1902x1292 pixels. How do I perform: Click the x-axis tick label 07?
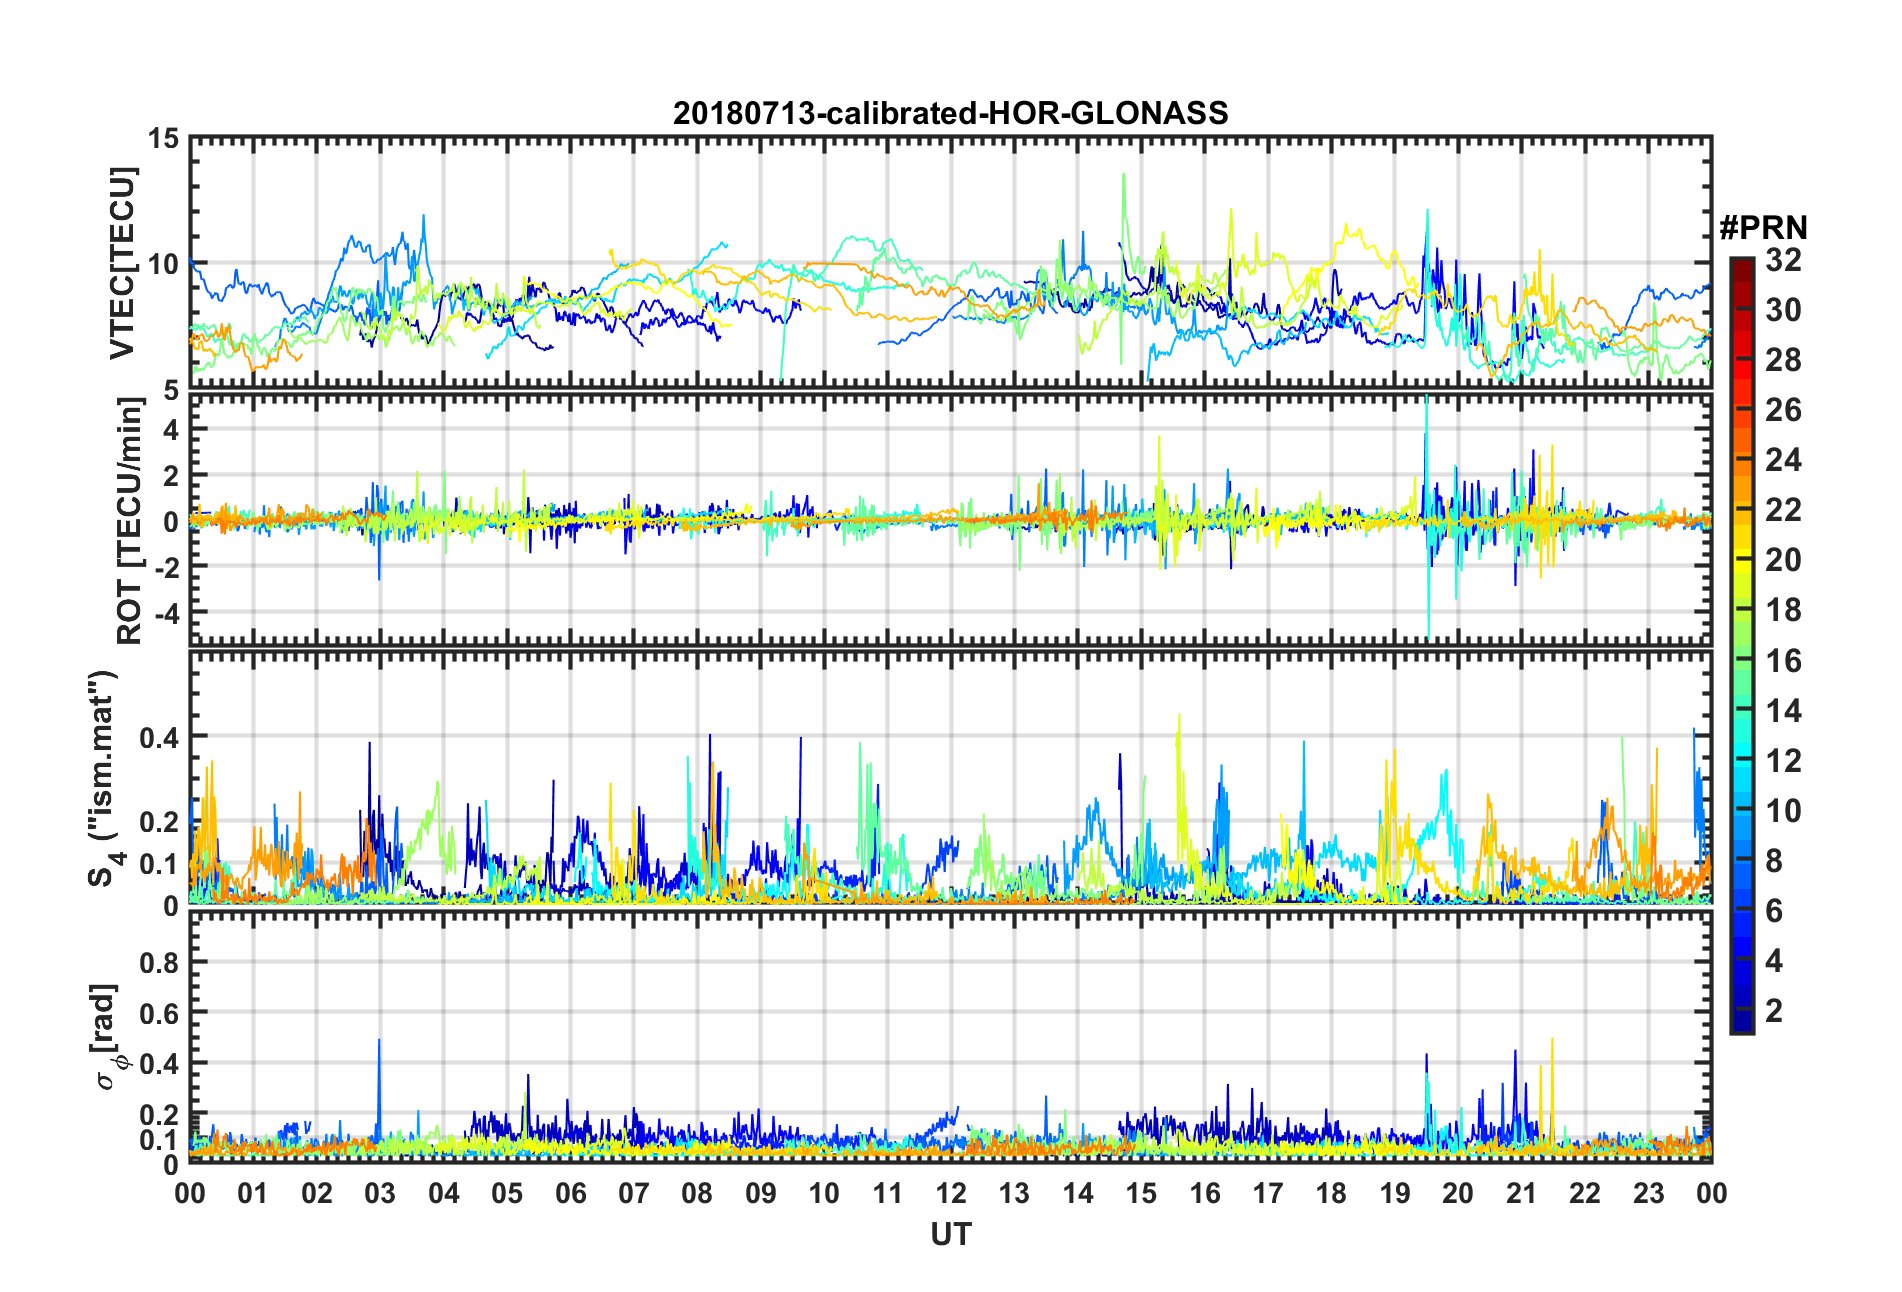pyautogui.click(x=634, y=1194)
